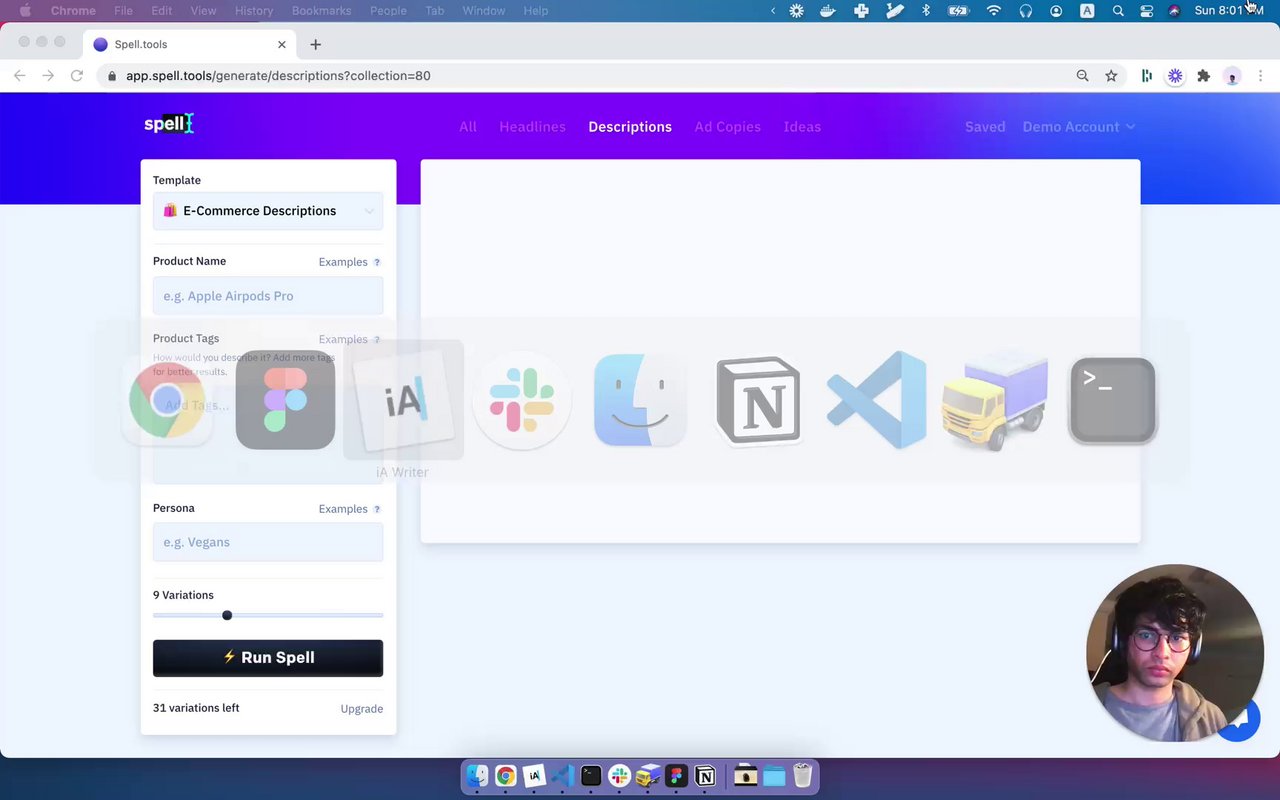This screenshot has width=1280, height=800.
Task: Click the Spell.tools browser tab
Action: coord(190,44)
